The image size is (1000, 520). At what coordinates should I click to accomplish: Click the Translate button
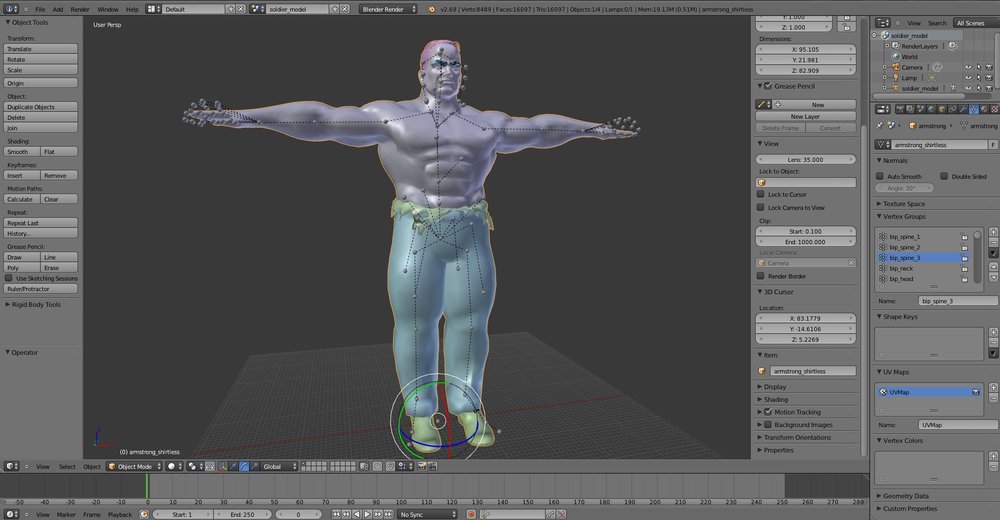pos(41,48)
